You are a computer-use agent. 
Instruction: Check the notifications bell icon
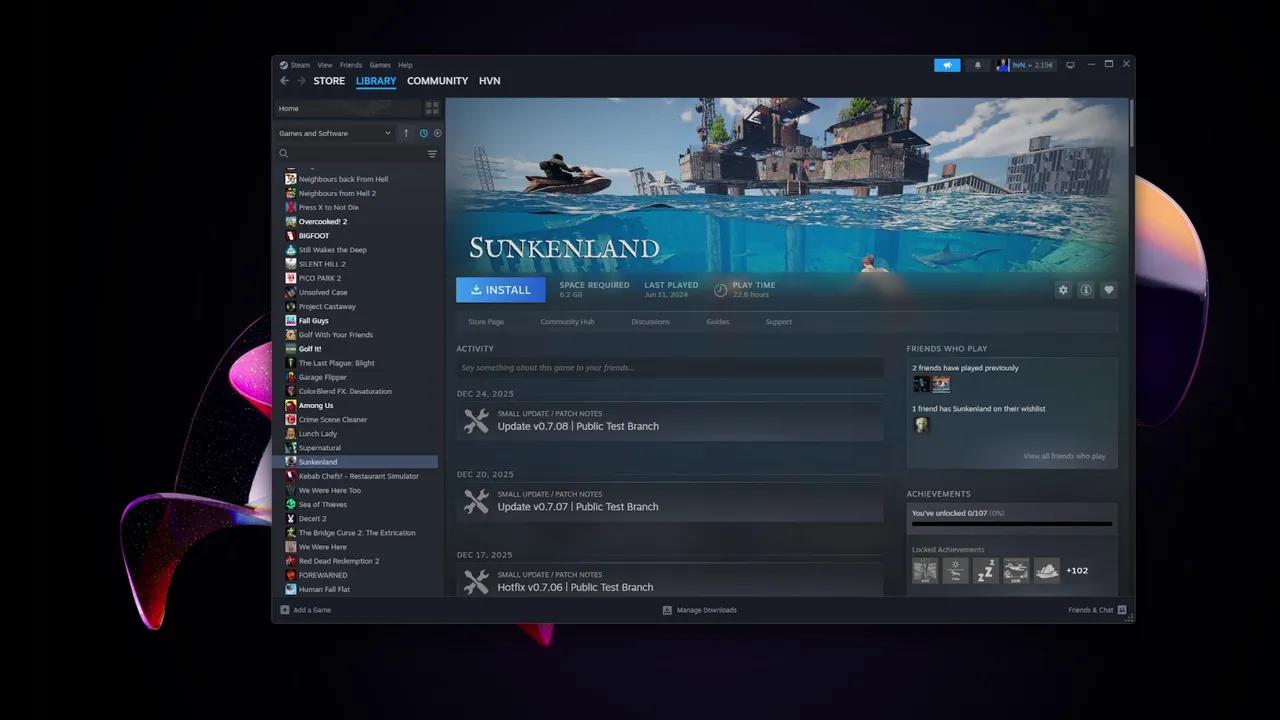pos(977,64)
